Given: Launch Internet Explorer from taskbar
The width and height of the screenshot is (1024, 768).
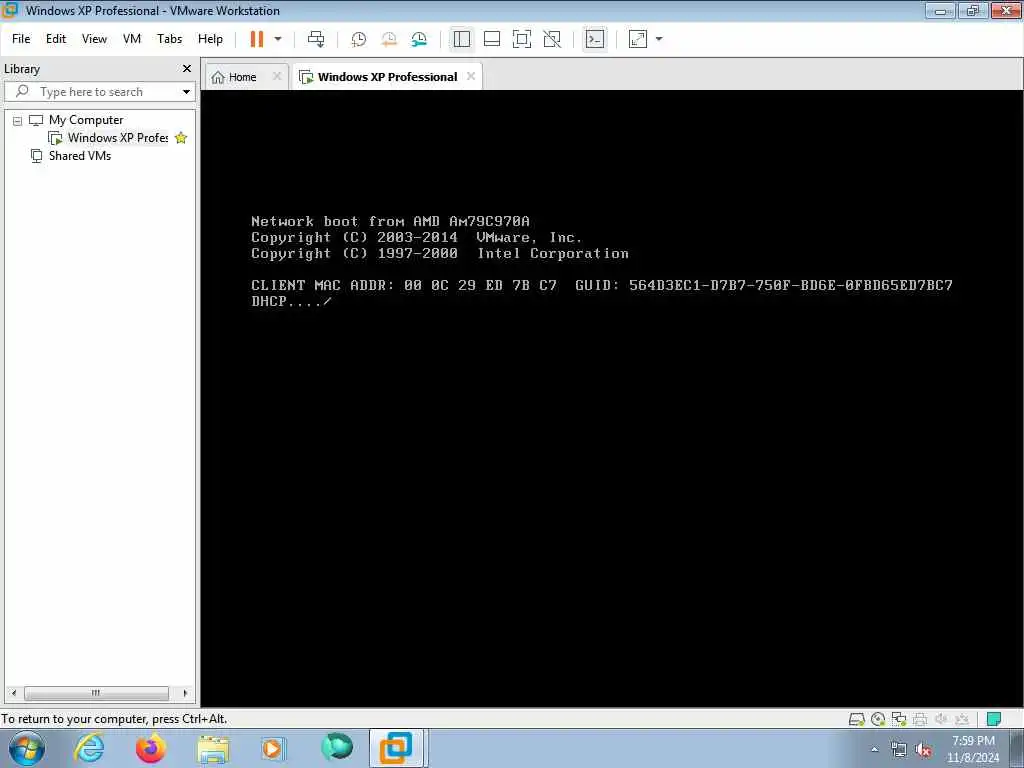Looking at the screenshot, I should tap(89, 748).
